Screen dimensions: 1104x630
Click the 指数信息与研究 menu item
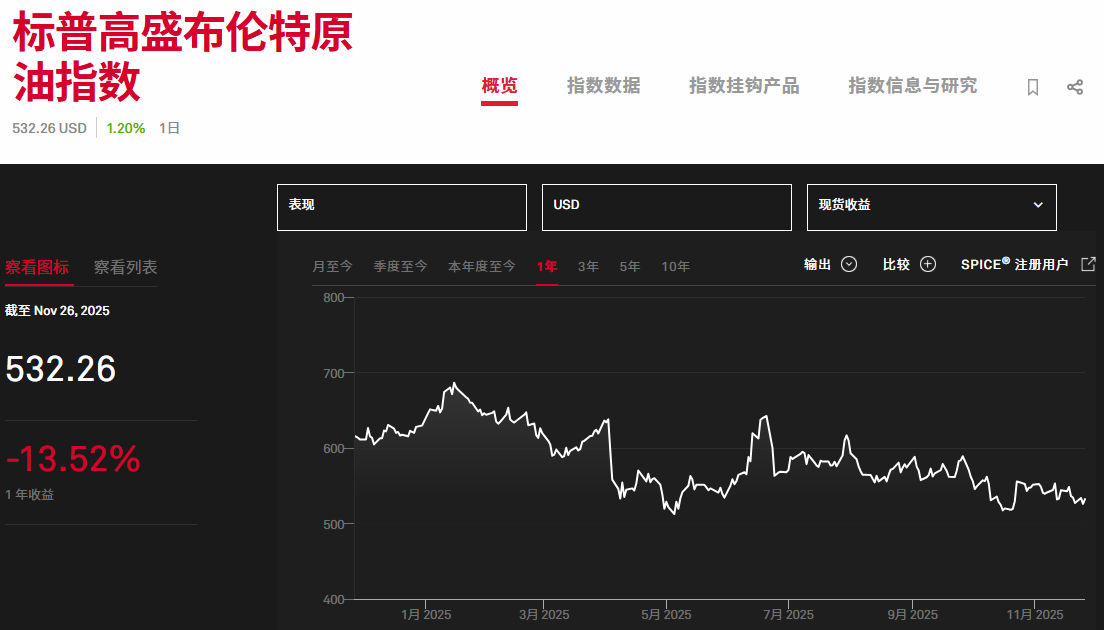912,86
